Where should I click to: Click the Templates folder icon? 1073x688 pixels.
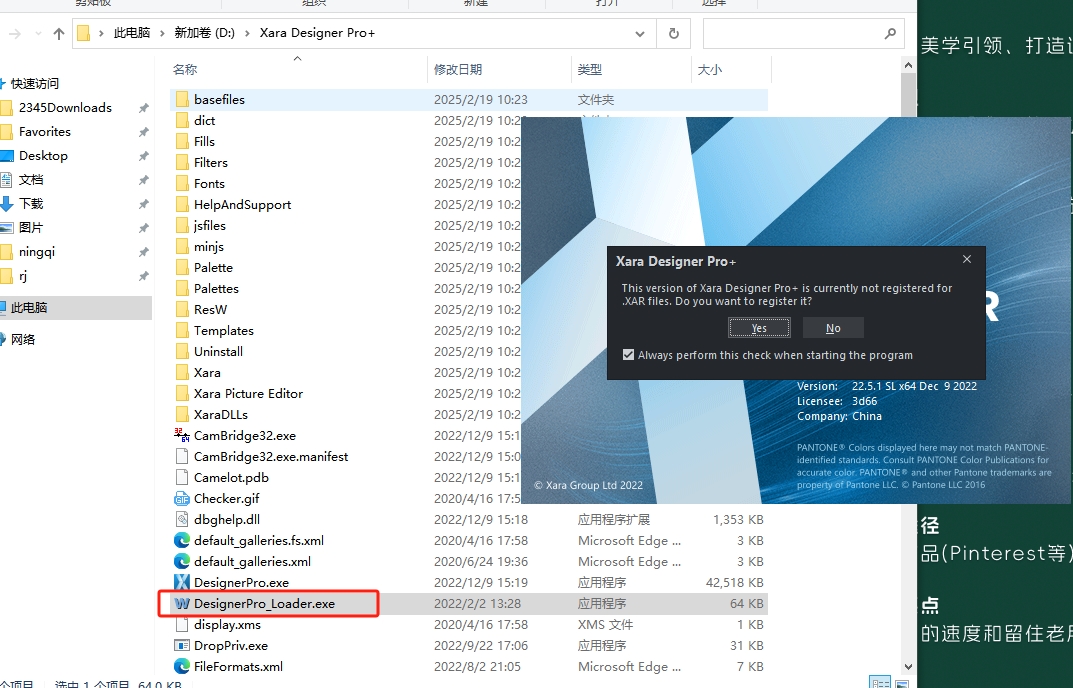tap(182, 331)
